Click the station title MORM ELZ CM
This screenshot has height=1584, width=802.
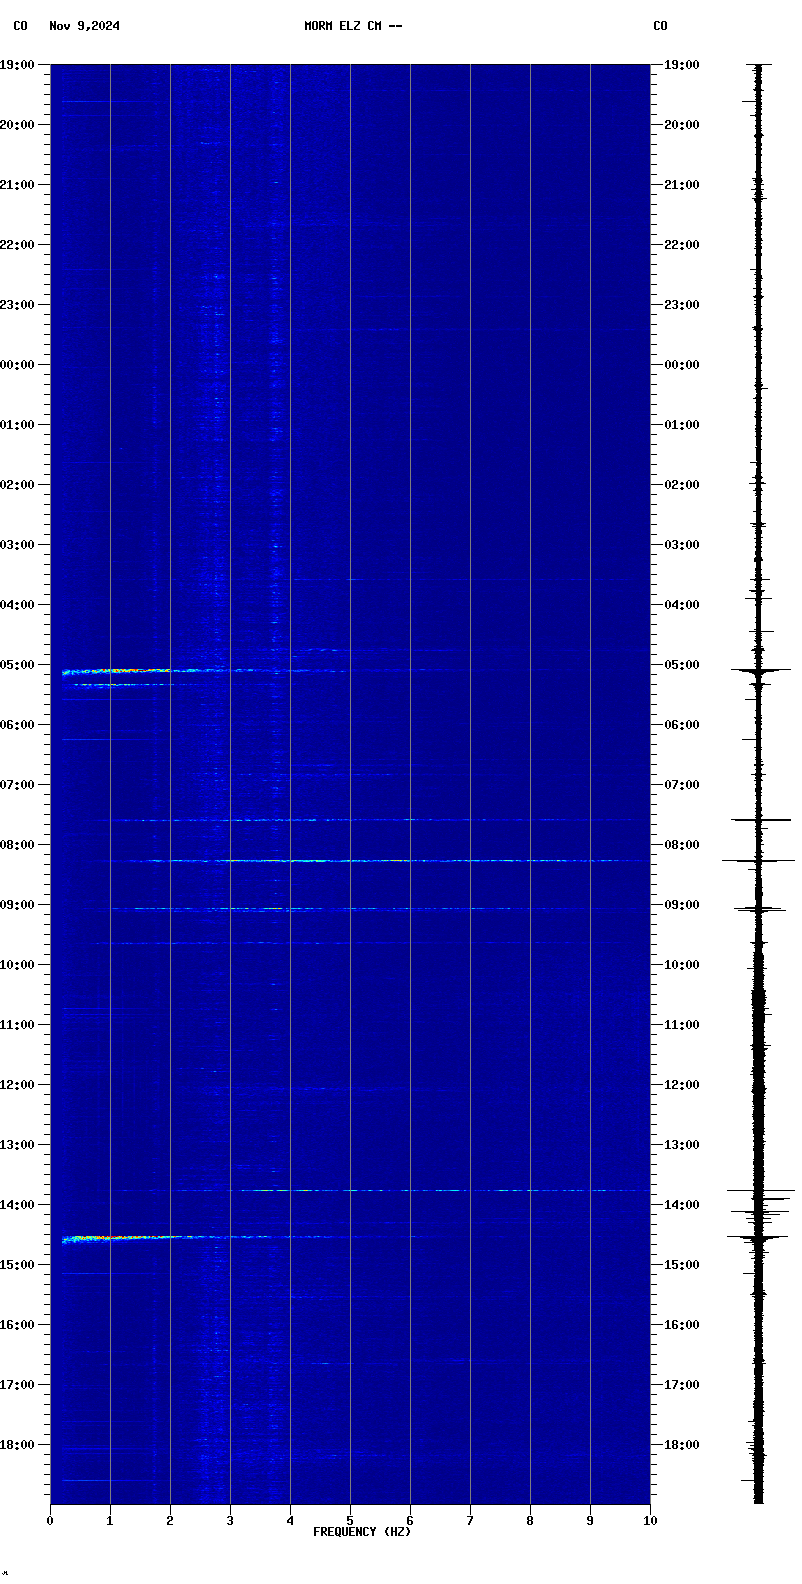[353, 26]
